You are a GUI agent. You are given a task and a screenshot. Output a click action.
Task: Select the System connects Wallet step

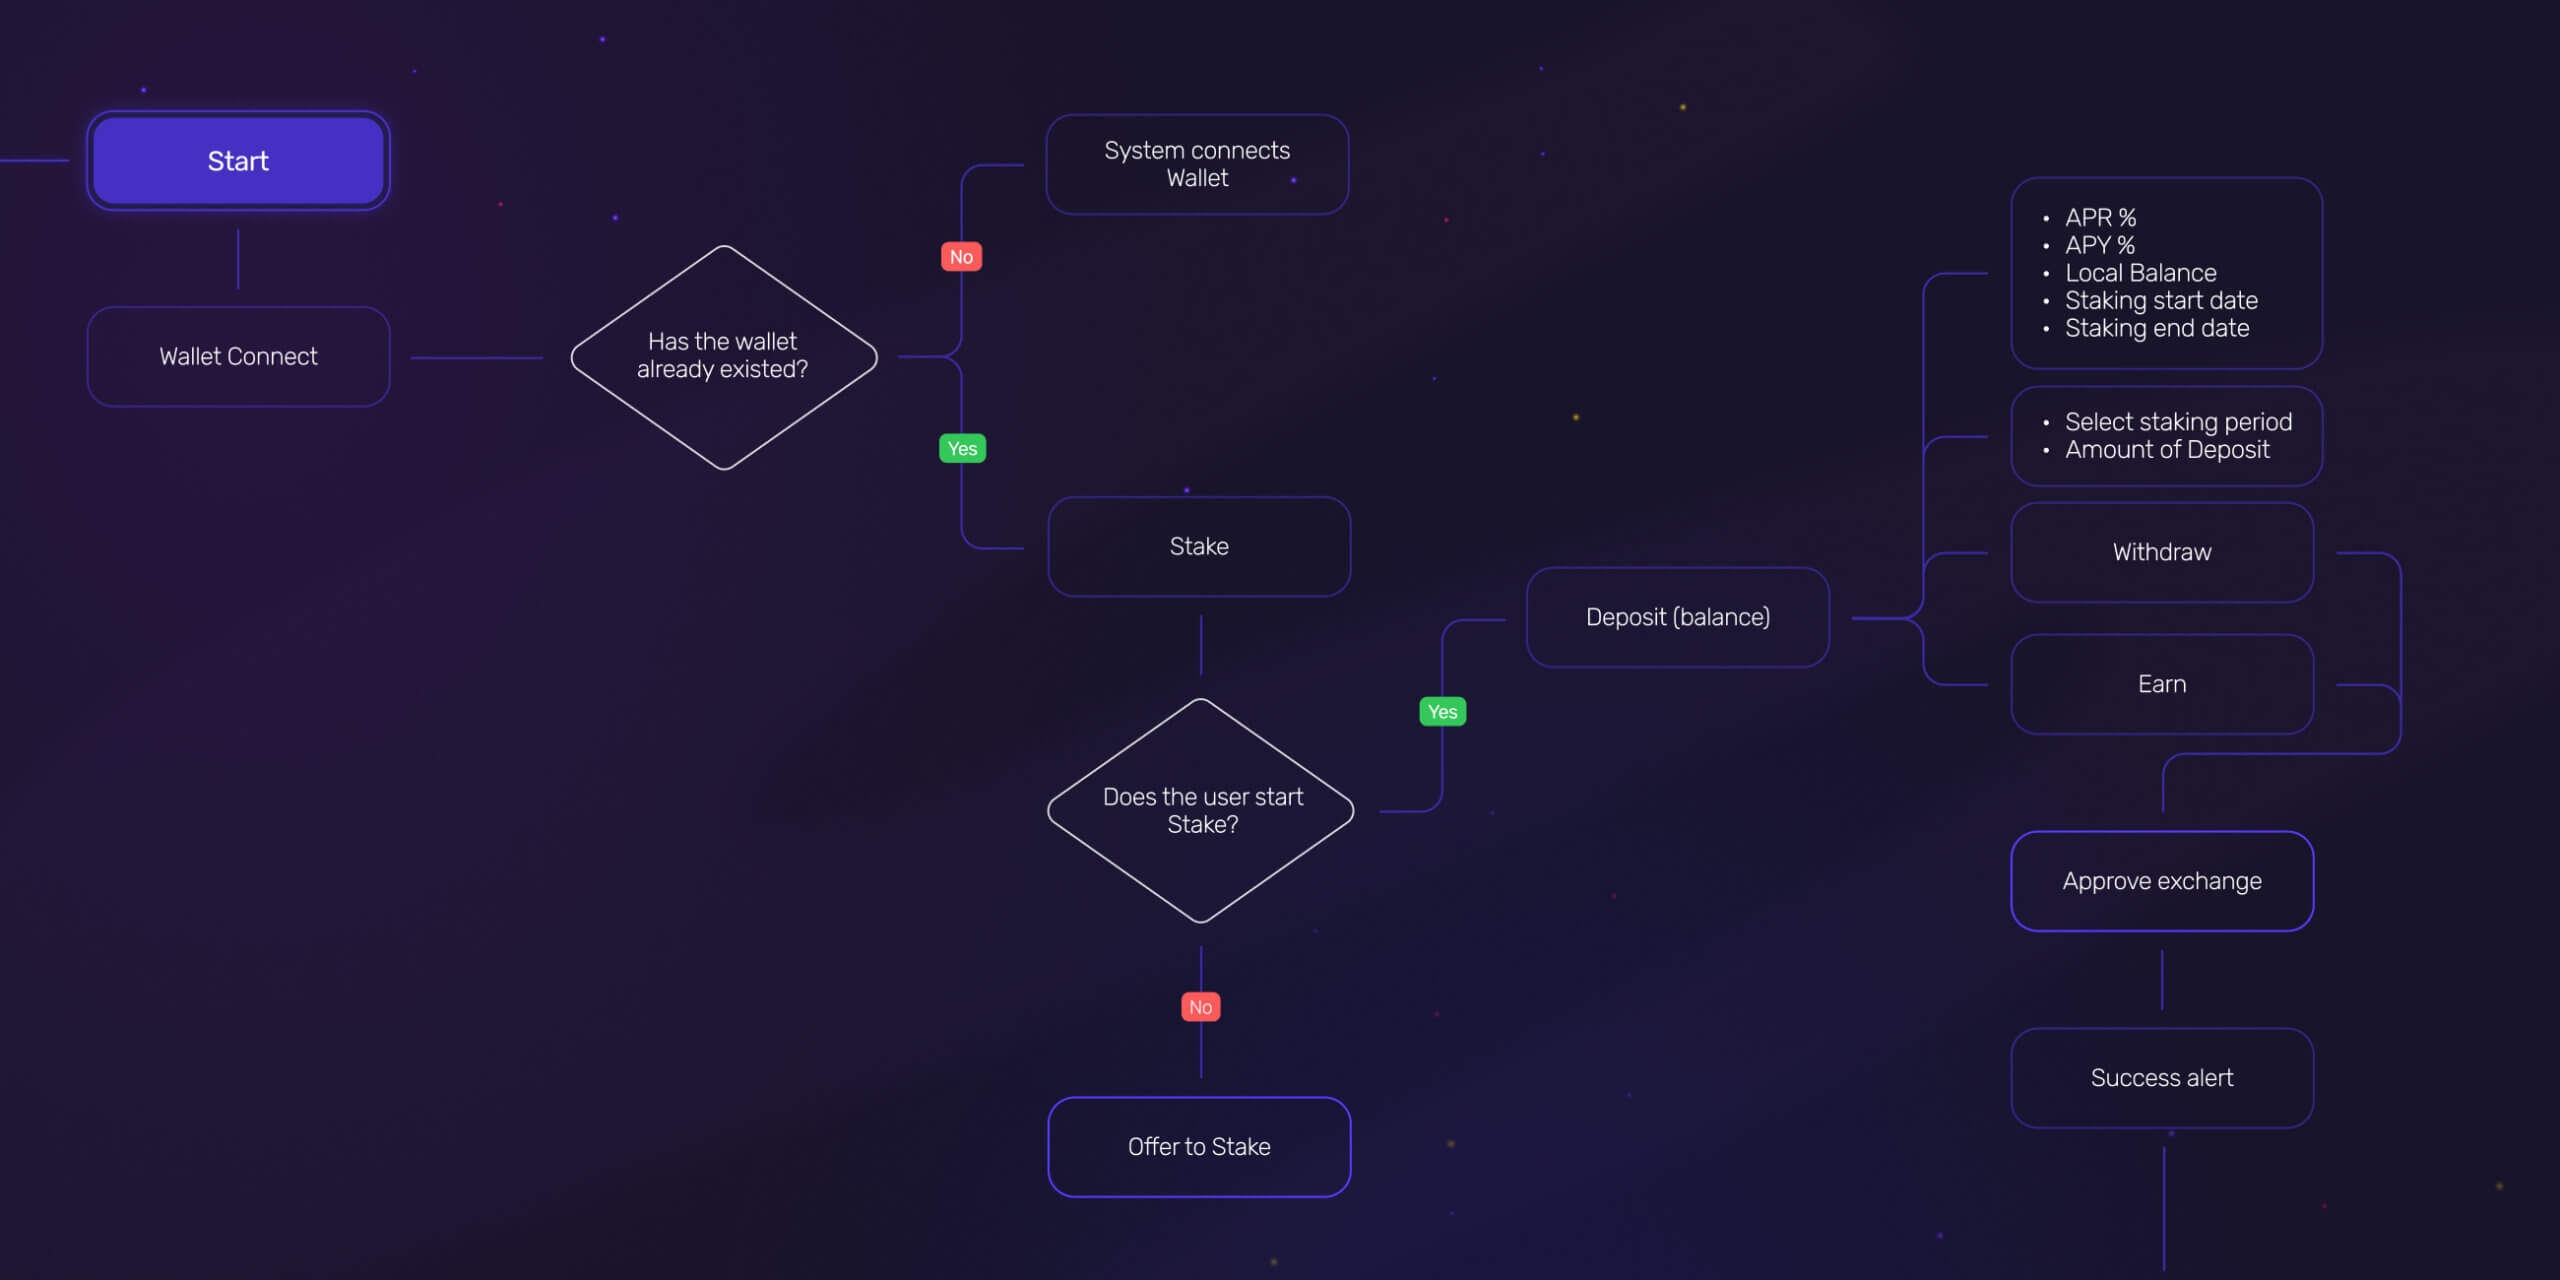click(1198, 163)
